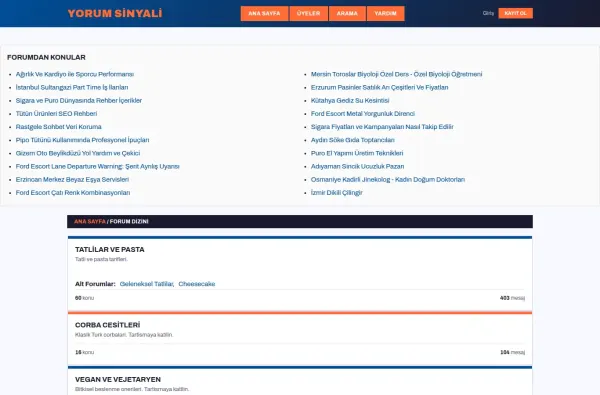Open topic Ford Escort Çatı Renk Kombinasyonları
The image size is (600, 395).
[x=73, y=193]
